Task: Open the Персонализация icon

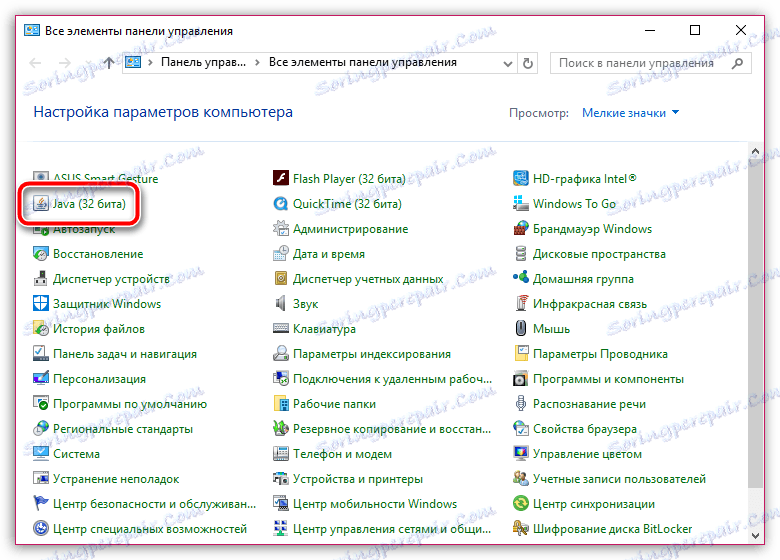Action: [x=40, y=378]
